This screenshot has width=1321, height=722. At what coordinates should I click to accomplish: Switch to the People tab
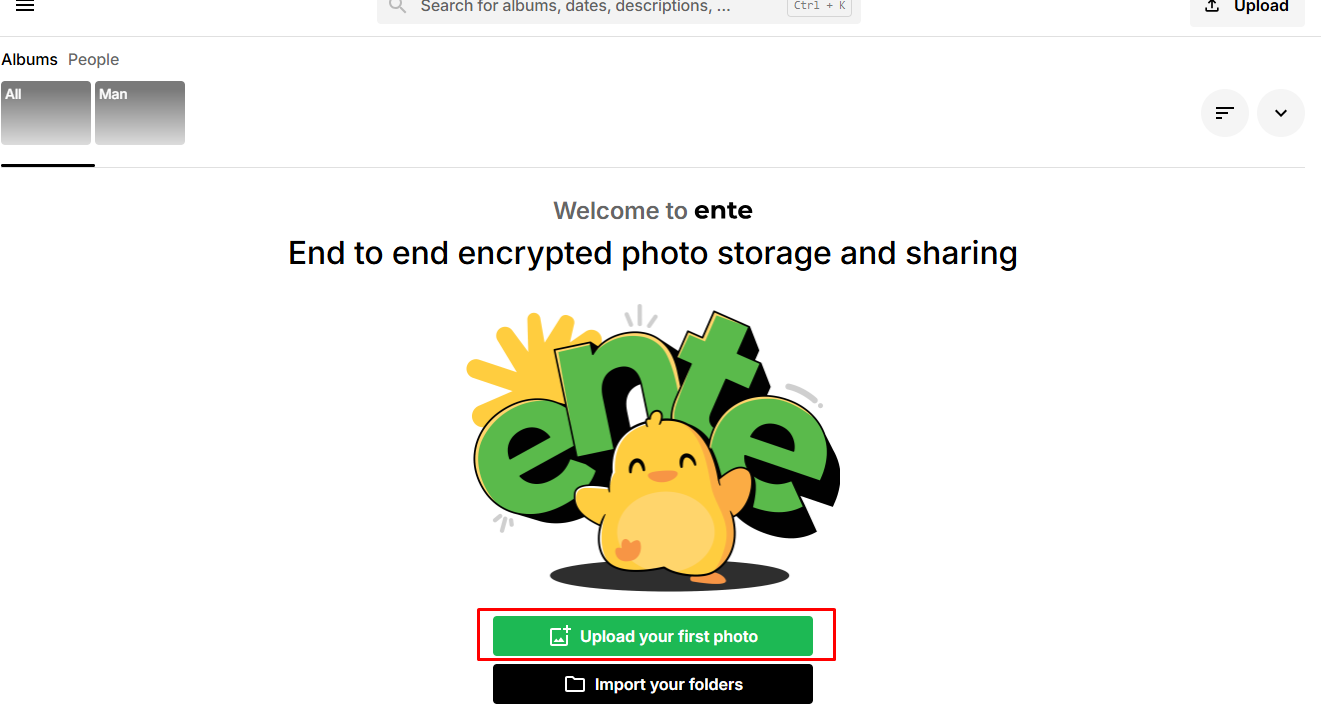point(93,60)
